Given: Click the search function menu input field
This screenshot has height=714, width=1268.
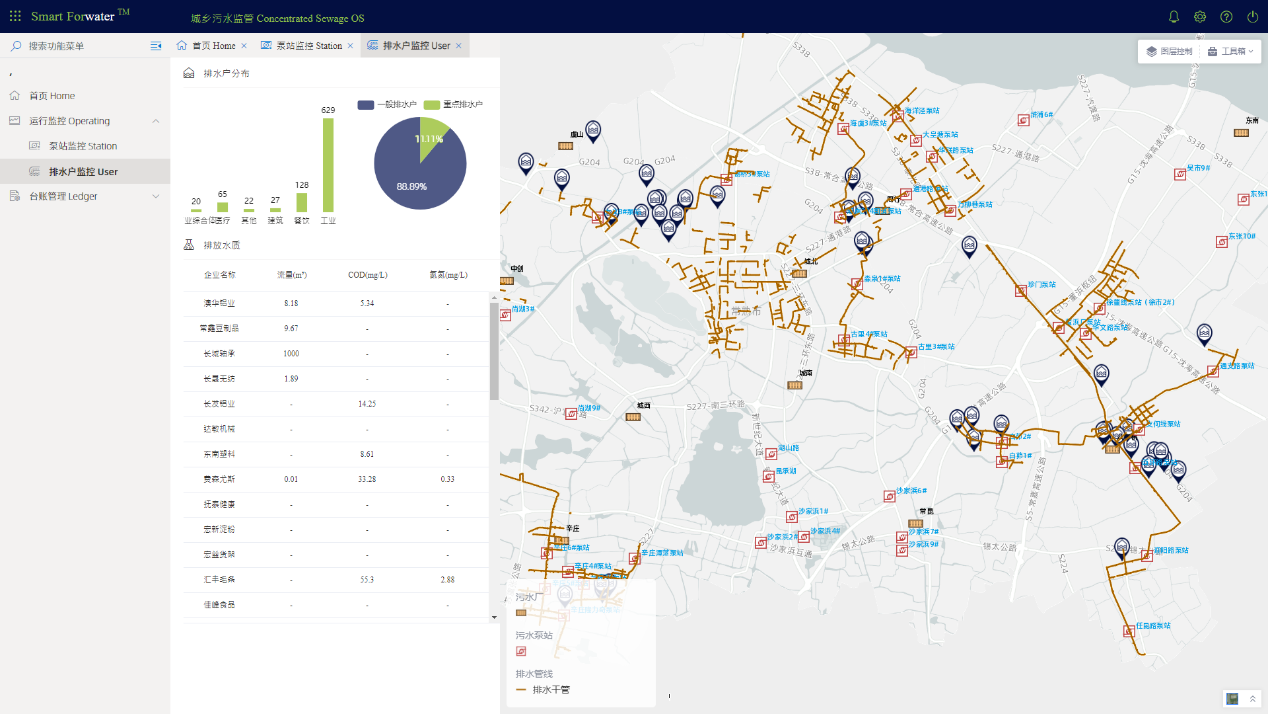Looking at the screenshot, I should tap(80, 46).
